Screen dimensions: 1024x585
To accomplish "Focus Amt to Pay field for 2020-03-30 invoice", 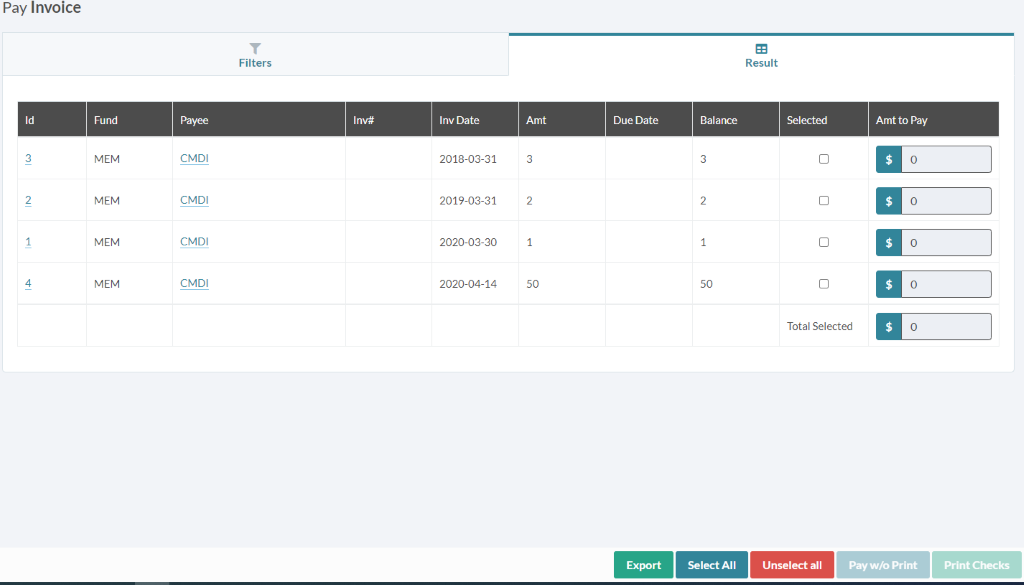I will (x=946, y=243).
